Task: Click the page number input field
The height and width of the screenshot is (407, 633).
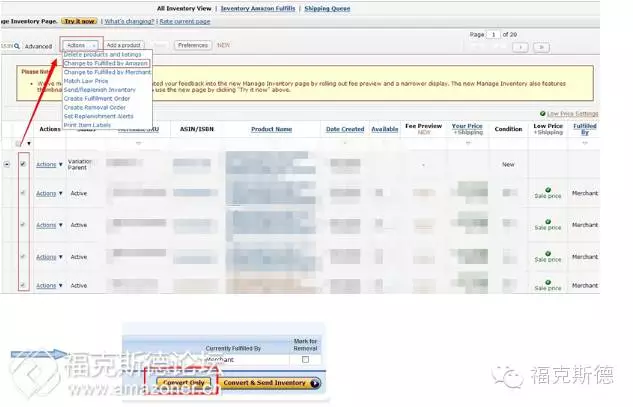Action: (x=493, y=35)
